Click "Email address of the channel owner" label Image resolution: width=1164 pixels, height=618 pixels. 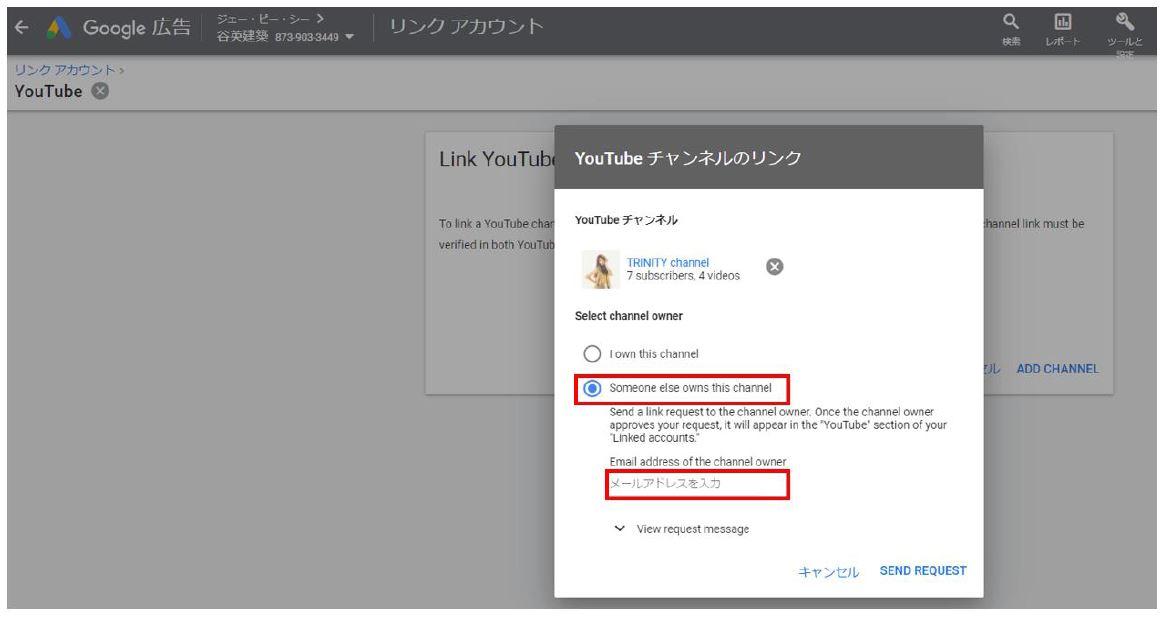click(698, 461)
